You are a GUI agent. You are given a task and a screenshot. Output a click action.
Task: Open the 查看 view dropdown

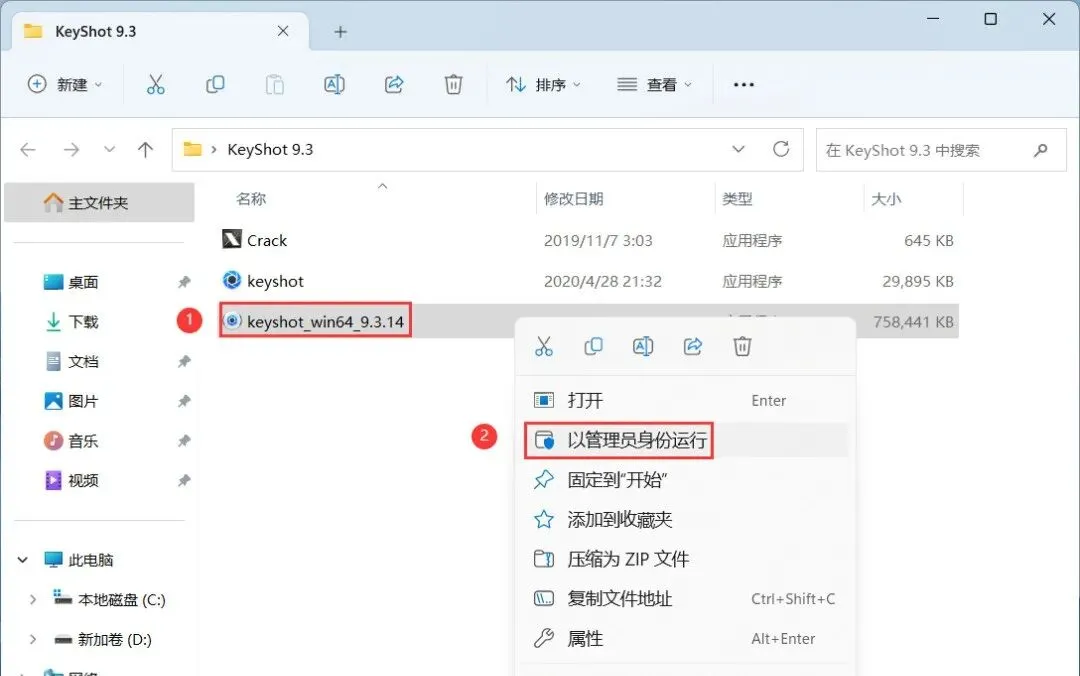pyautogui.click(x=654, y=84)
